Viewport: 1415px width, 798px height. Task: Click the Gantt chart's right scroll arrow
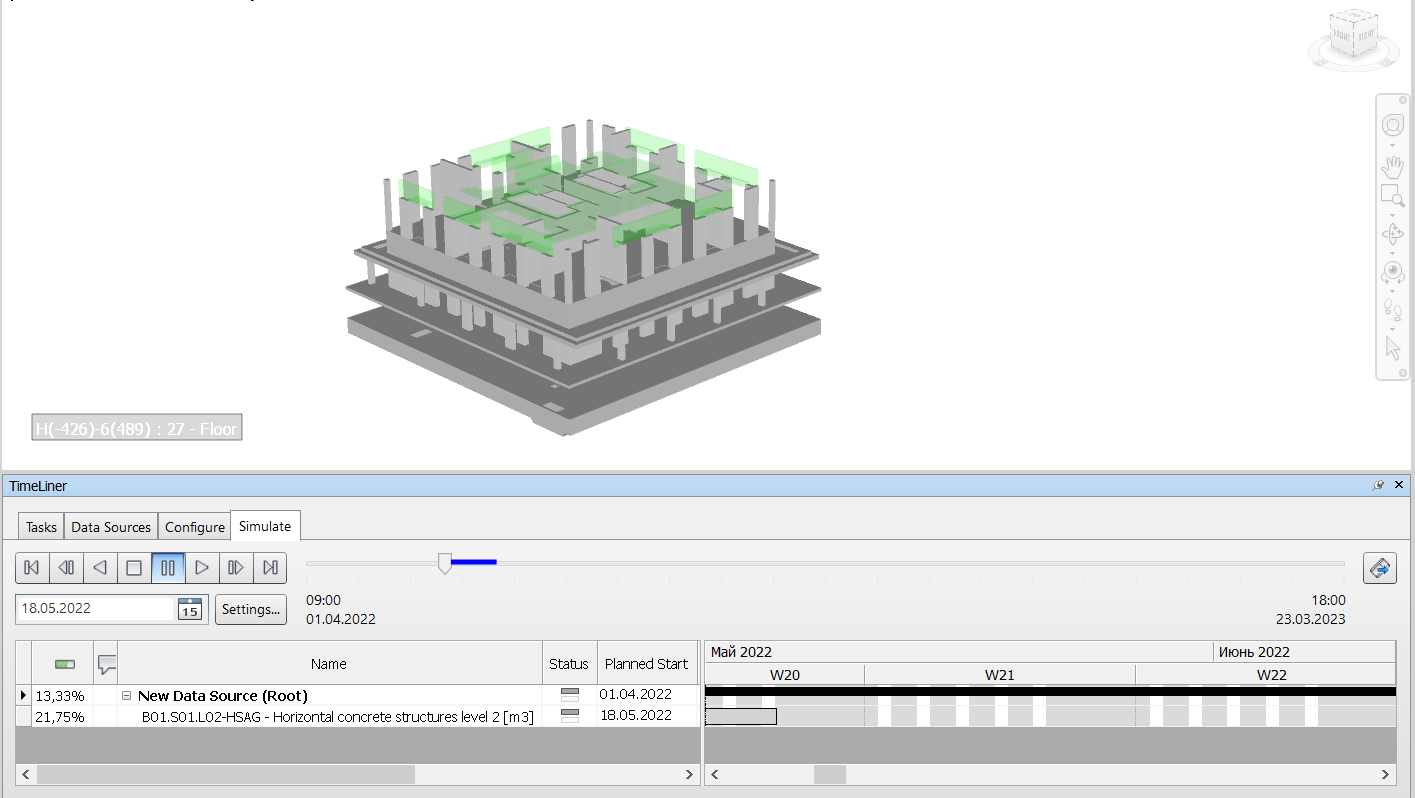(1386, 775)
